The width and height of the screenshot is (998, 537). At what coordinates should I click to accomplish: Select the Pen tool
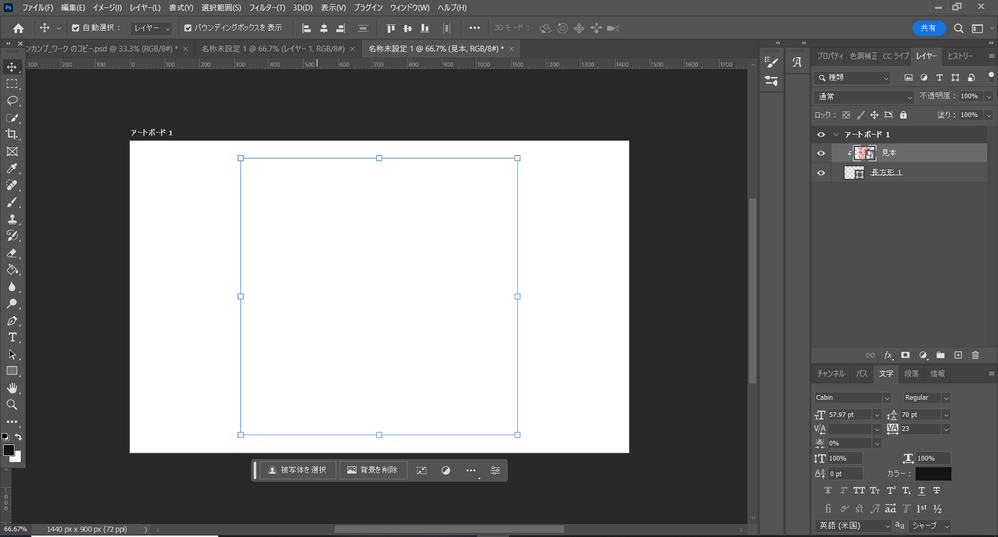tap(12, 321)
